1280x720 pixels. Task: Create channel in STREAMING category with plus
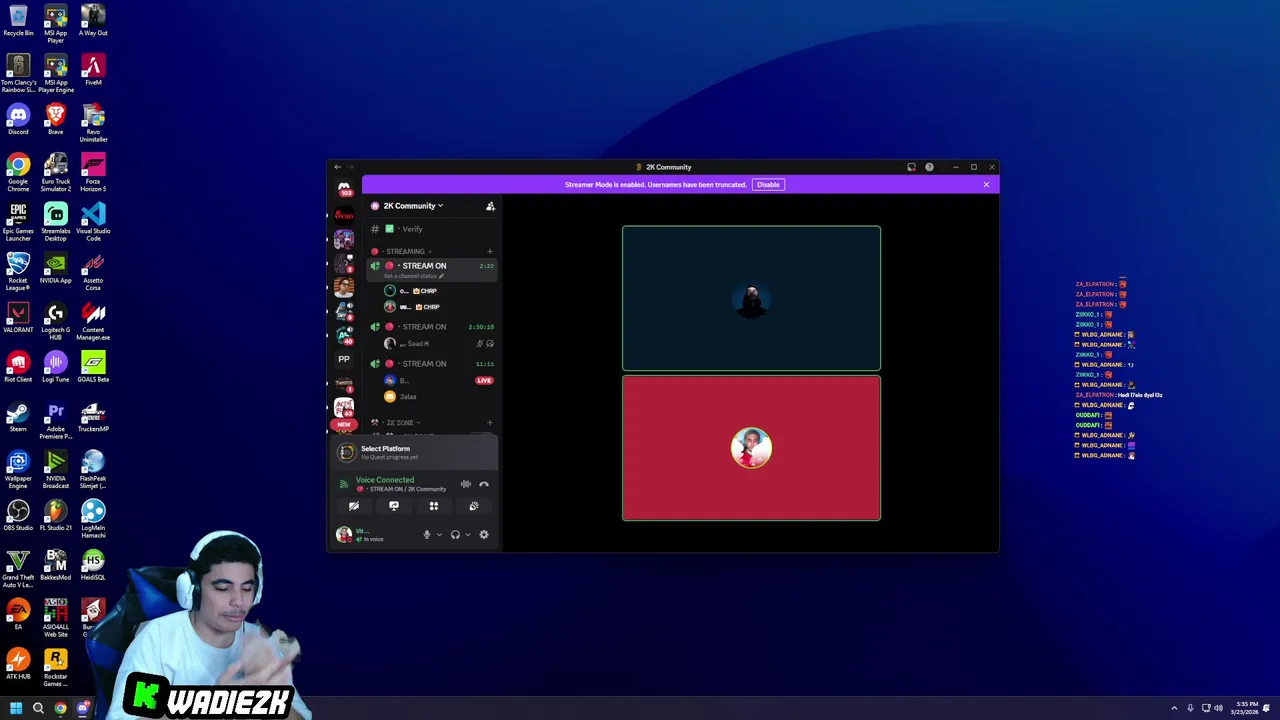489,252
